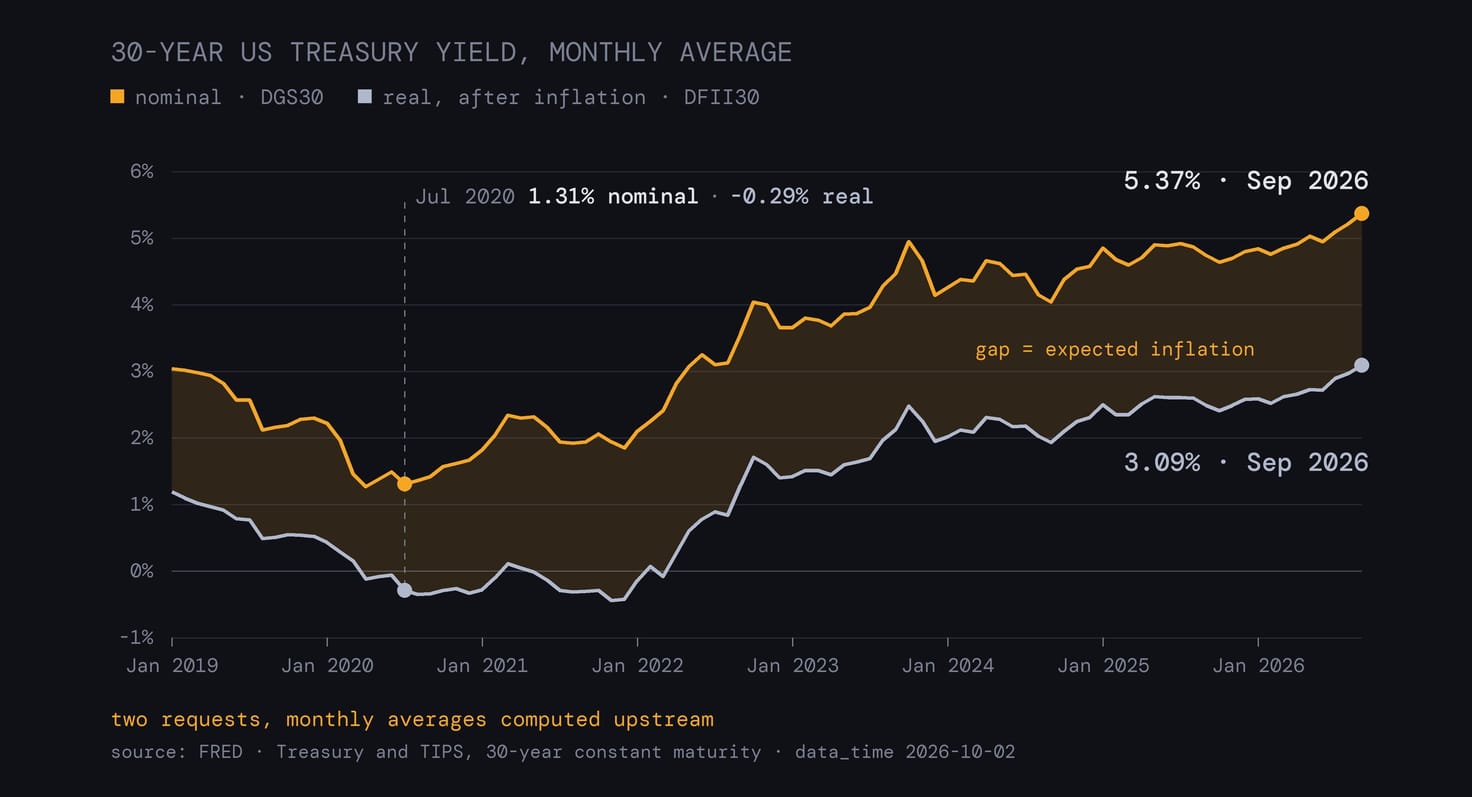This screenshot has height=797, width=1472.
Task: Select the gray Sep 2026 endpoint marker
Action: click(1362, 365)
